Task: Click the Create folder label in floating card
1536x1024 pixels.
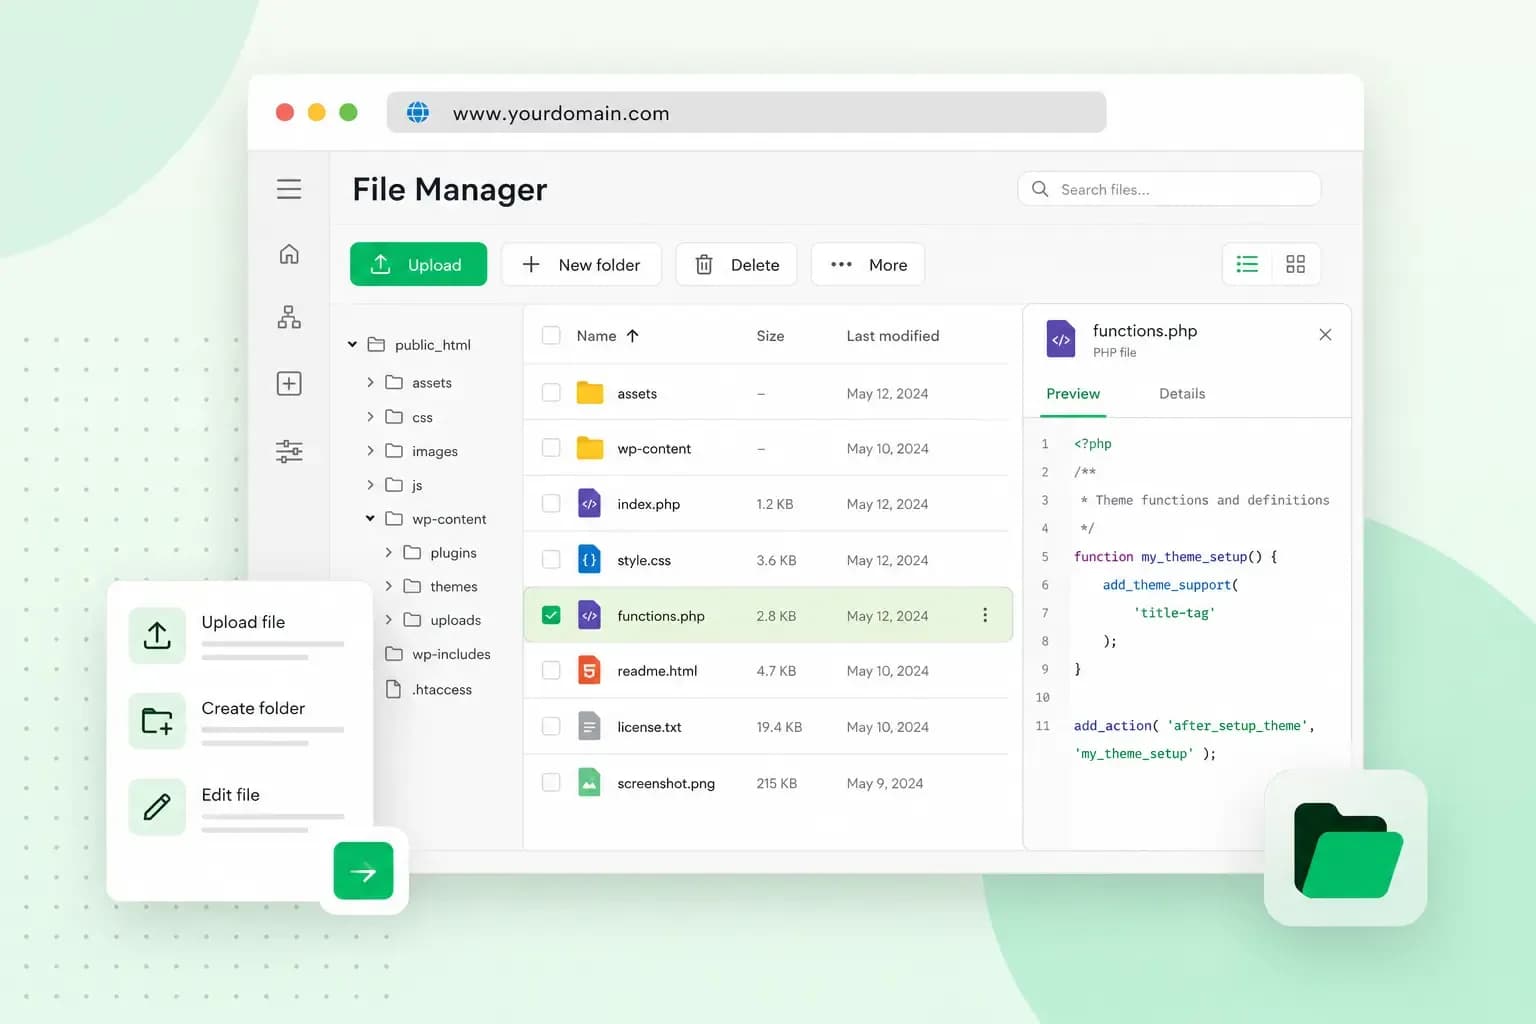Action: 253,708
